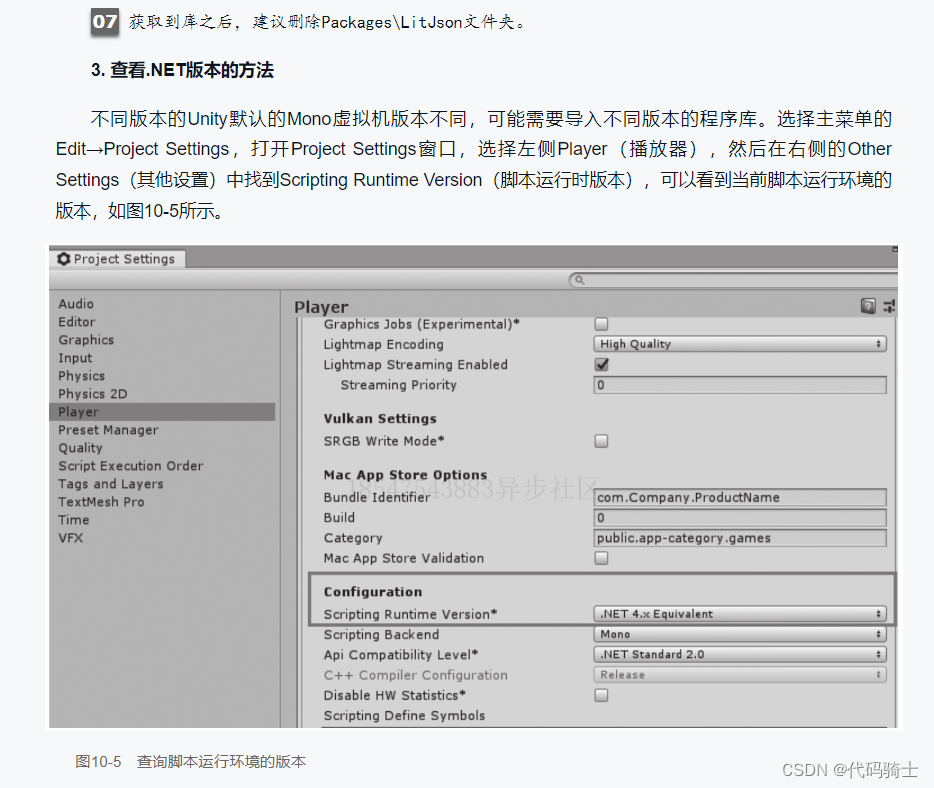
Task: Select TextMesh Pro item
Action: click(101, 502)
